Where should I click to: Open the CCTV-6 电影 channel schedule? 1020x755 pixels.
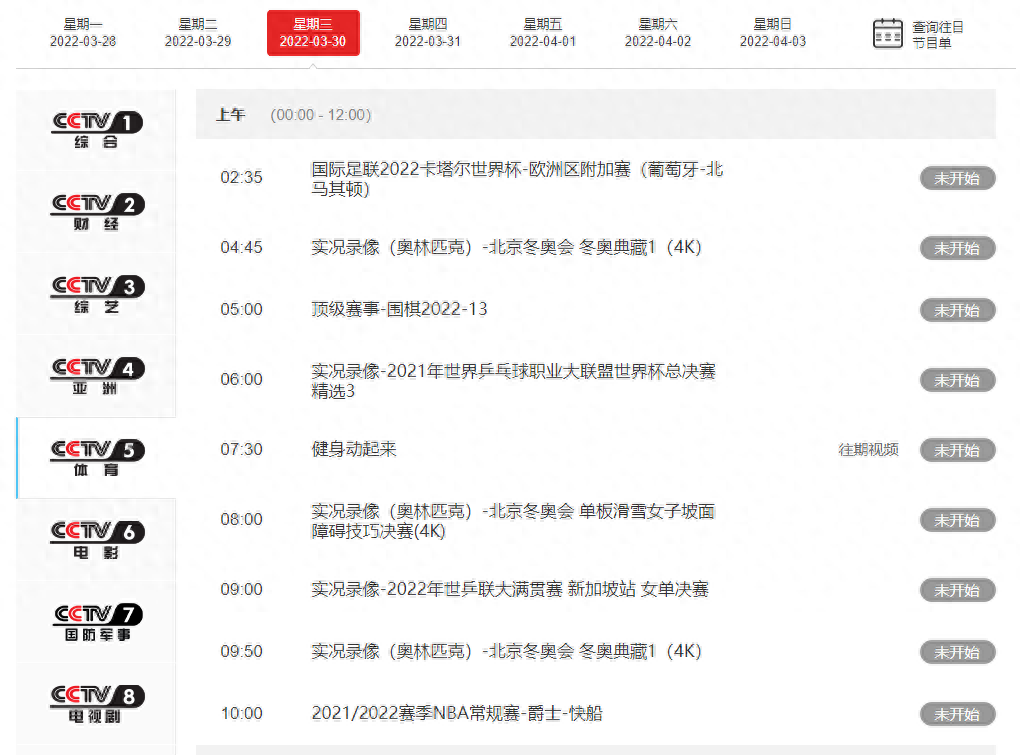click(x=95, y=539)
